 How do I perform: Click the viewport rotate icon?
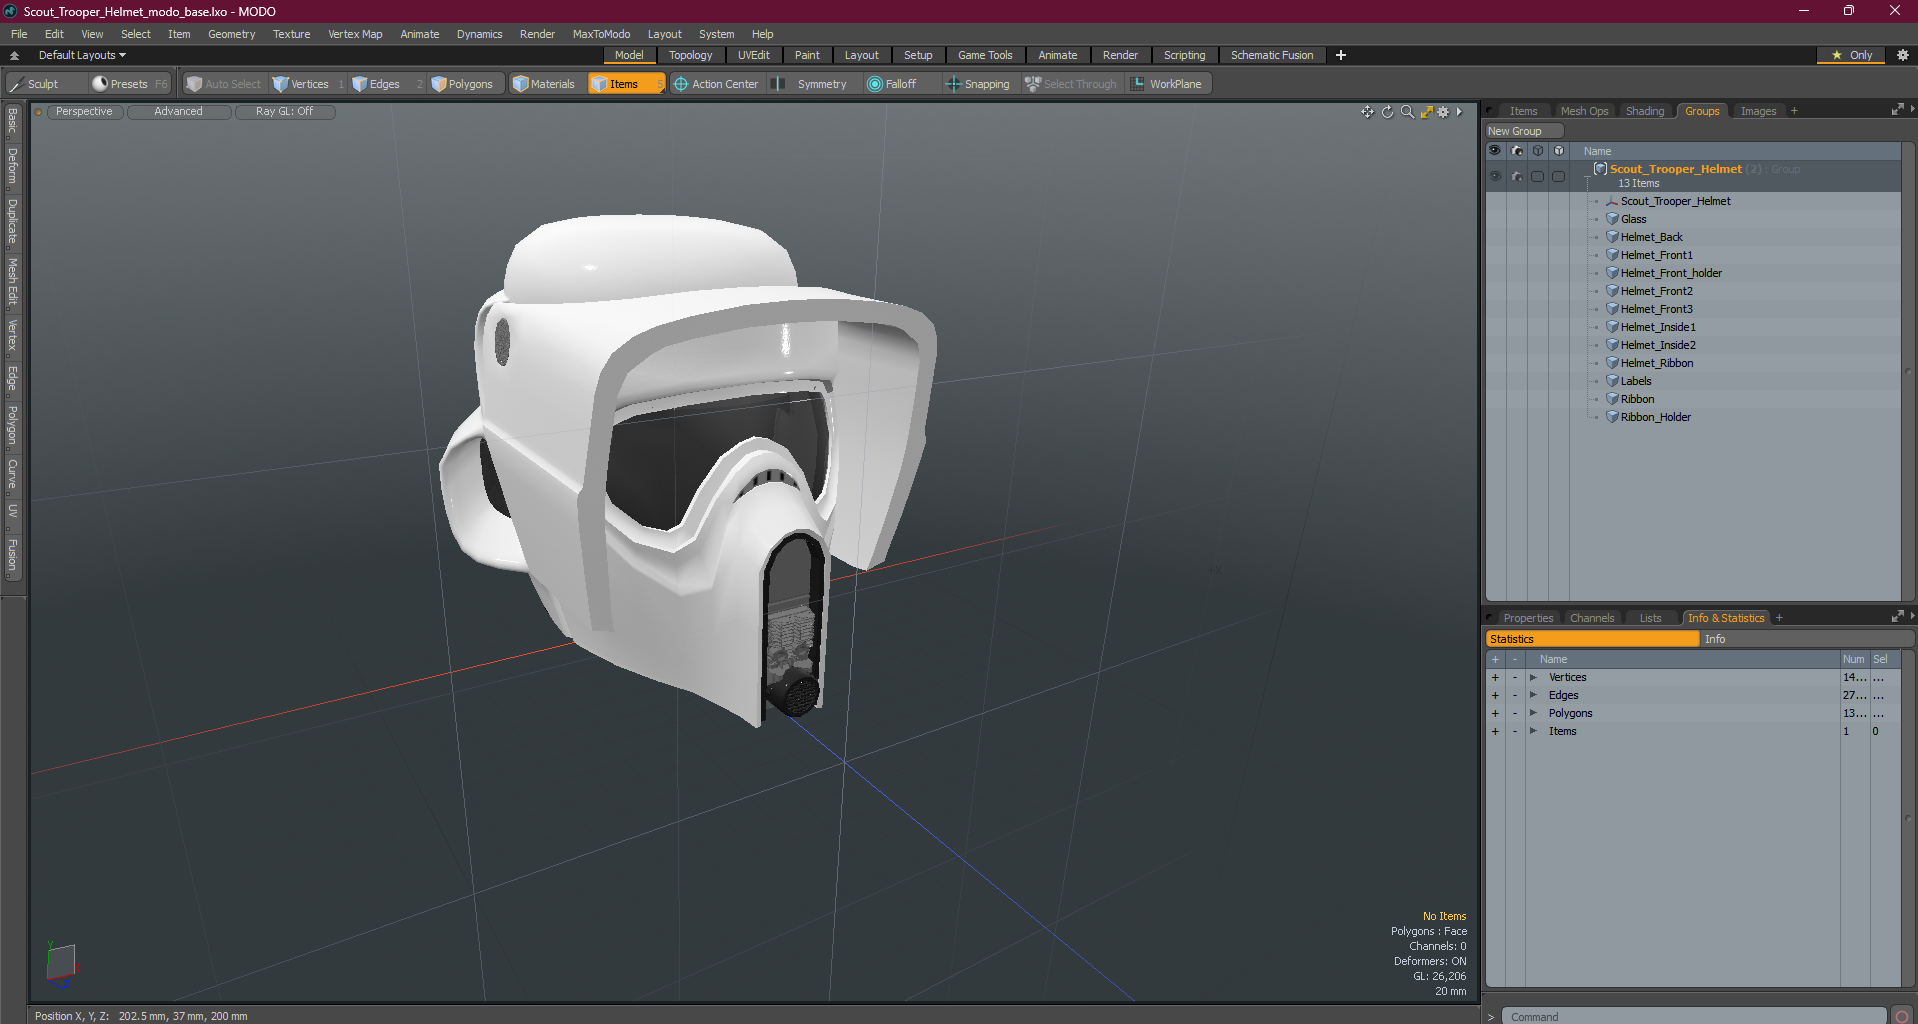[x=1387, y=112]
